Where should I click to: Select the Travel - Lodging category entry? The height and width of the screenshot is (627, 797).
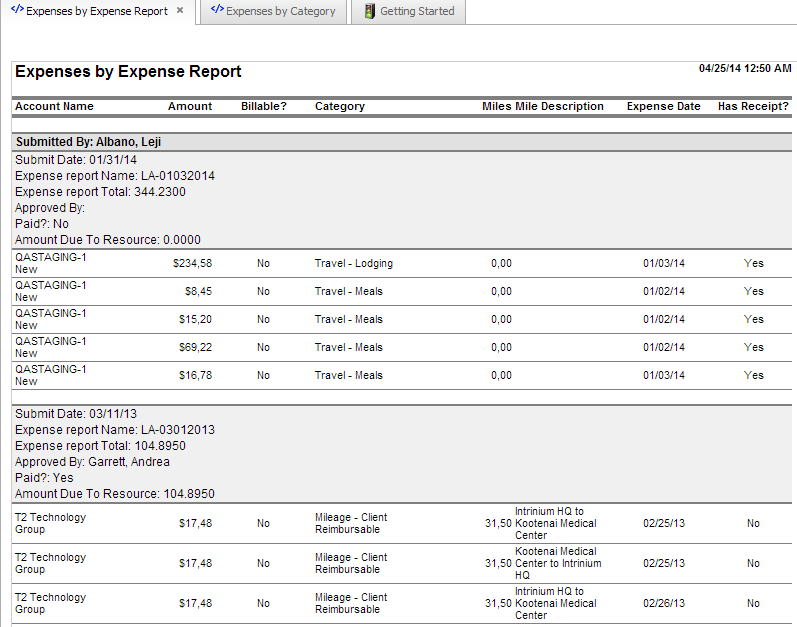coord(354,264)
